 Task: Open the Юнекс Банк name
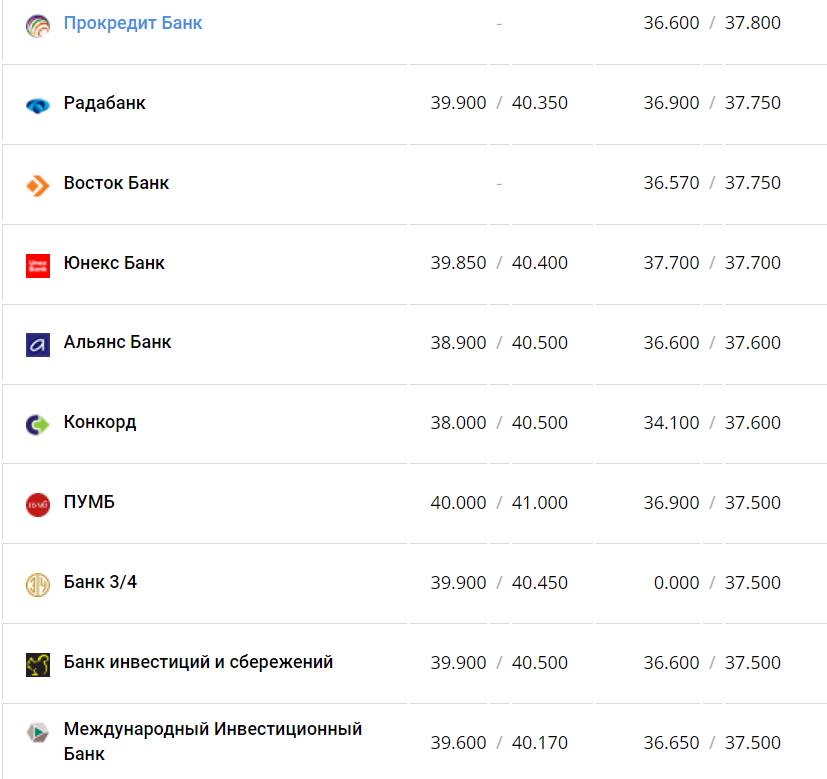pos(114,262)
